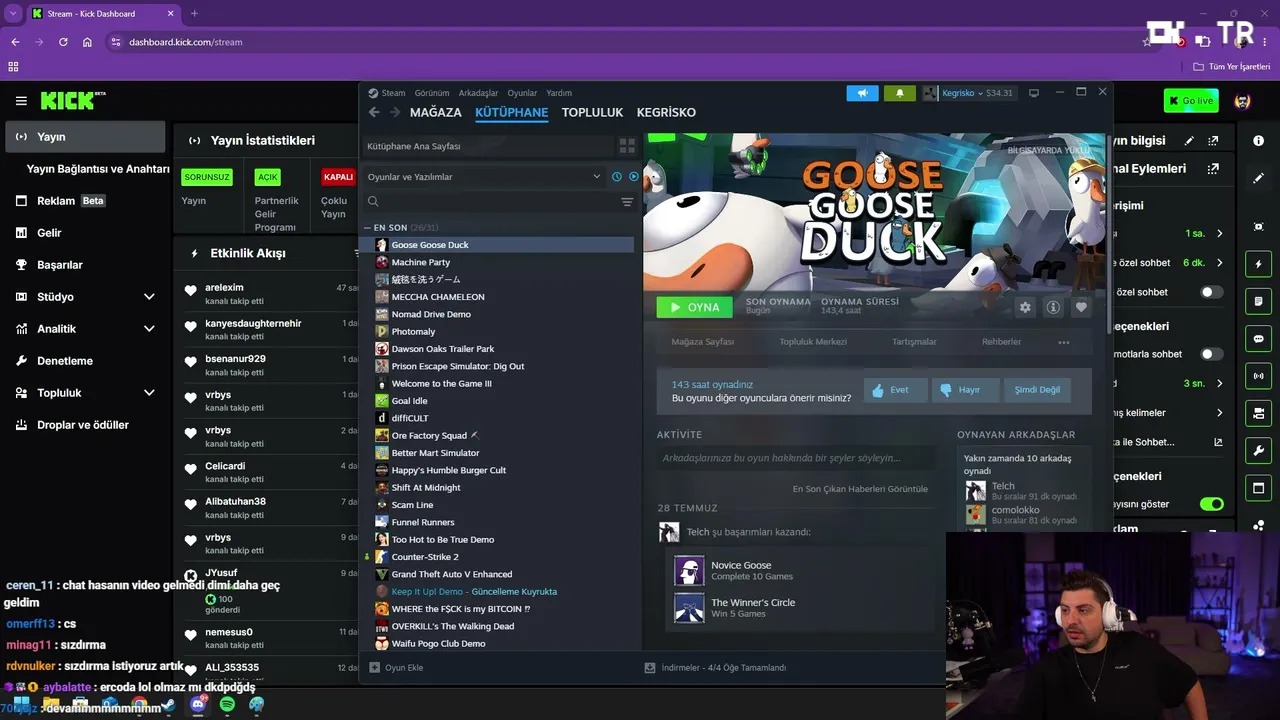Open the chat bubble panel icon

[x=1258, y=339]
